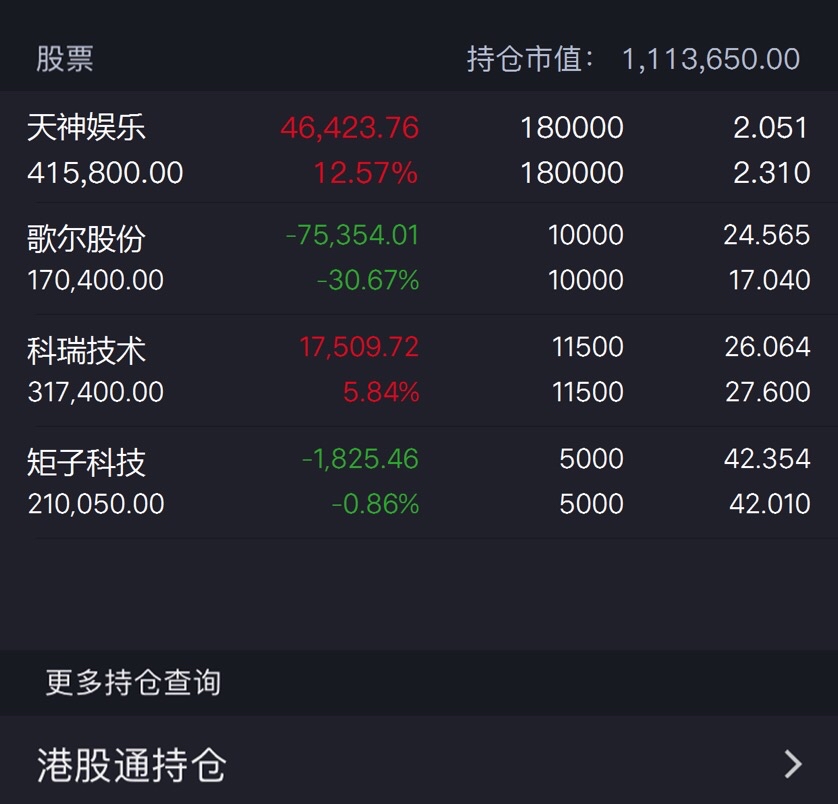
Task: Tap 天神娱乐 market value 415,800.00
Action: 105,173
